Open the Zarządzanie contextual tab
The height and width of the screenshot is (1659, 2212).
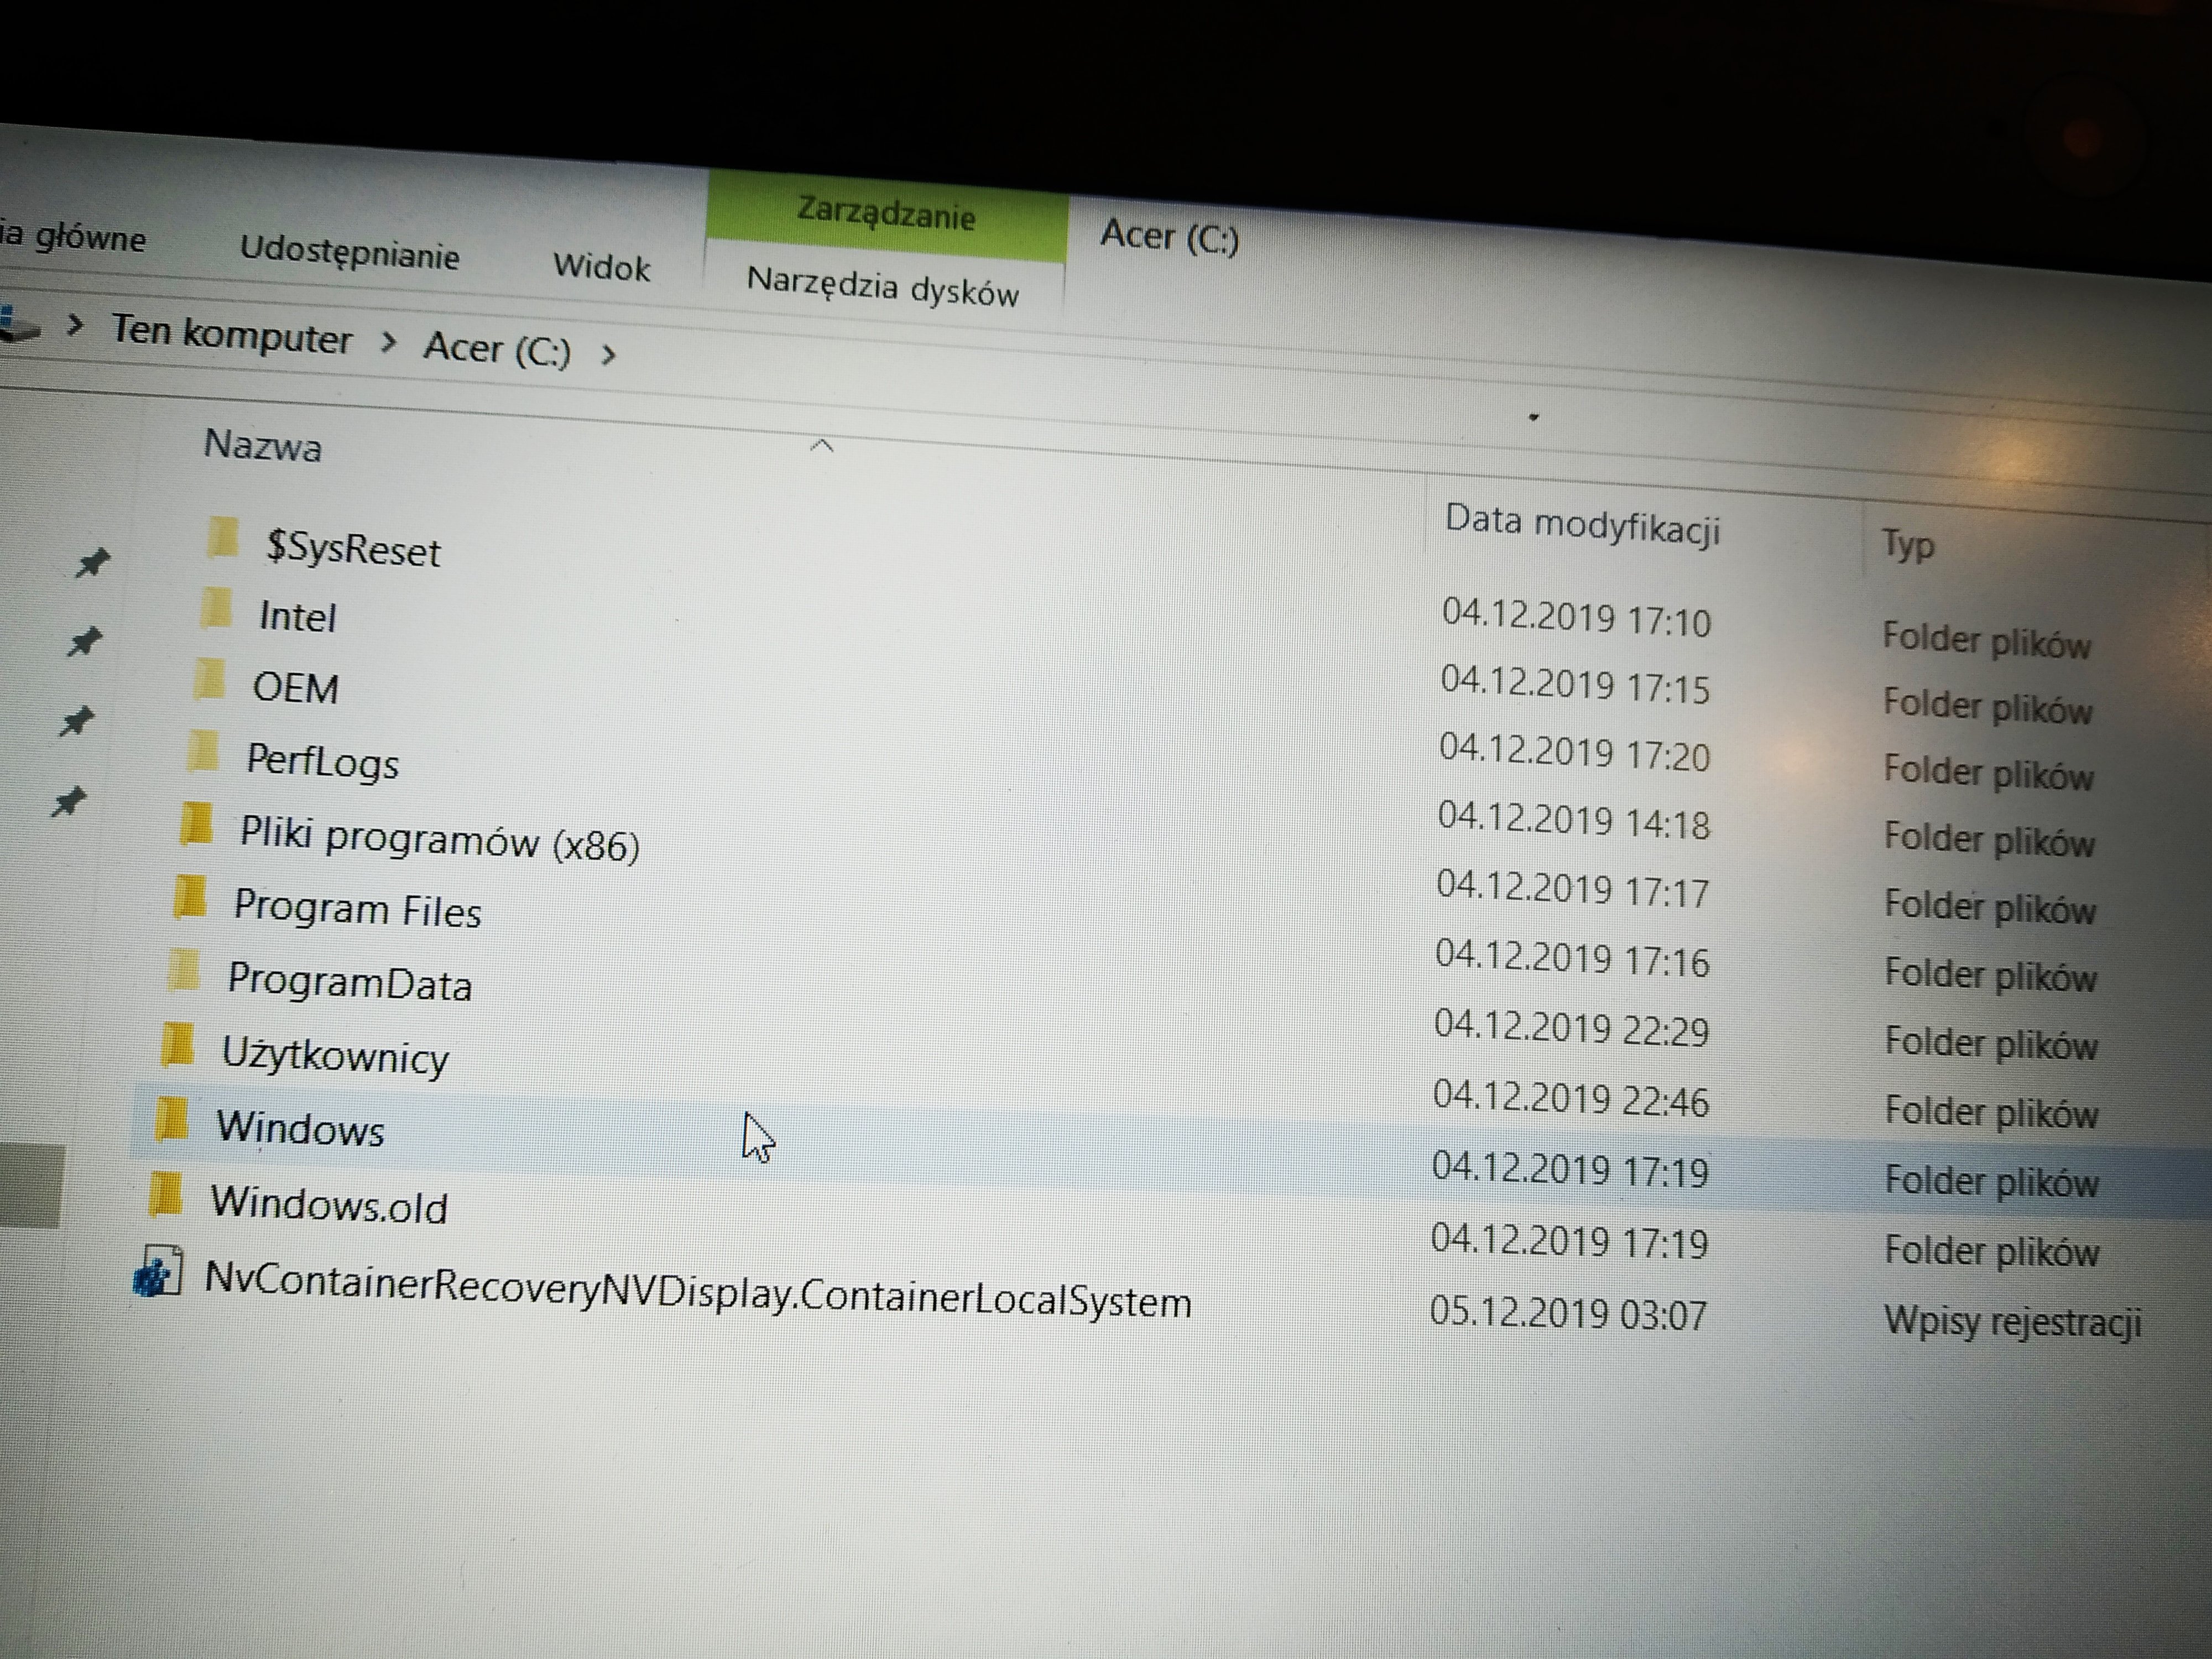pyautogui.click(x=886, y=214)
